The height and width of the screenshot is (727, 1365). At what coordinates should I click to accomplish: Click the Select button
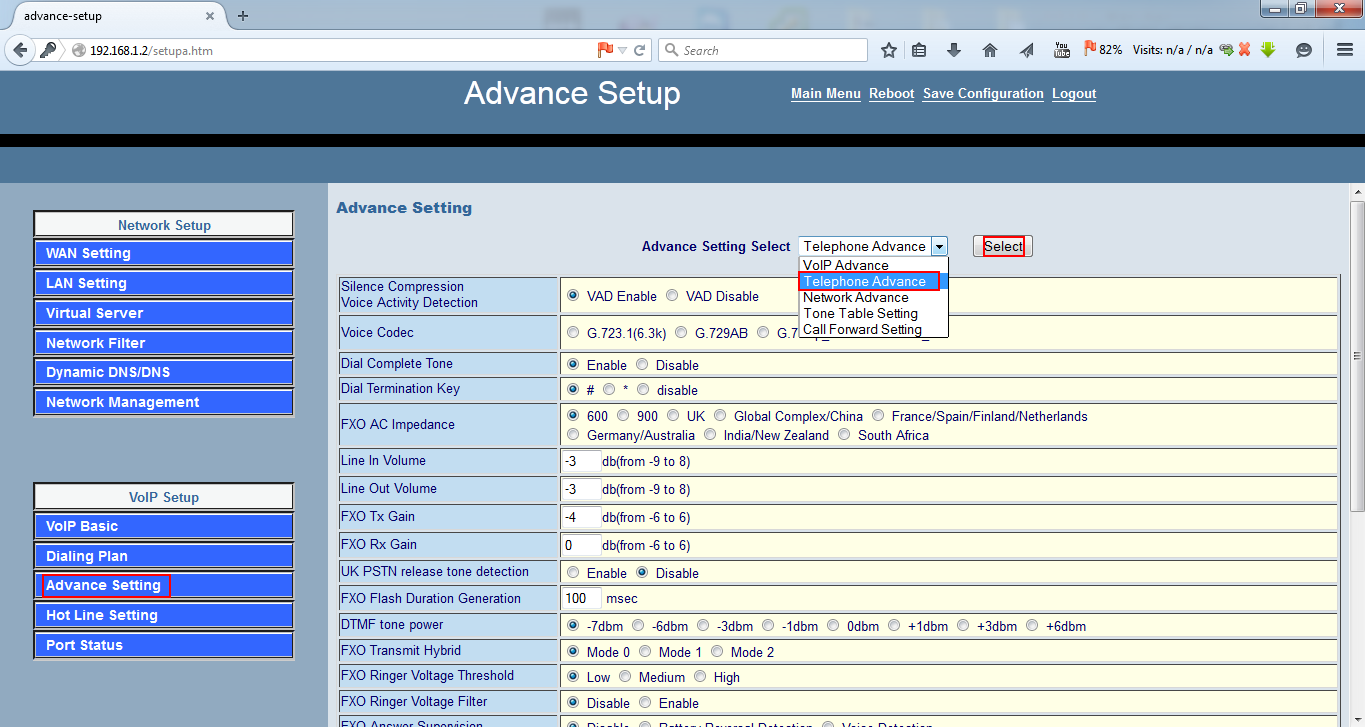pyautogui.click(x=1003, y=246)
